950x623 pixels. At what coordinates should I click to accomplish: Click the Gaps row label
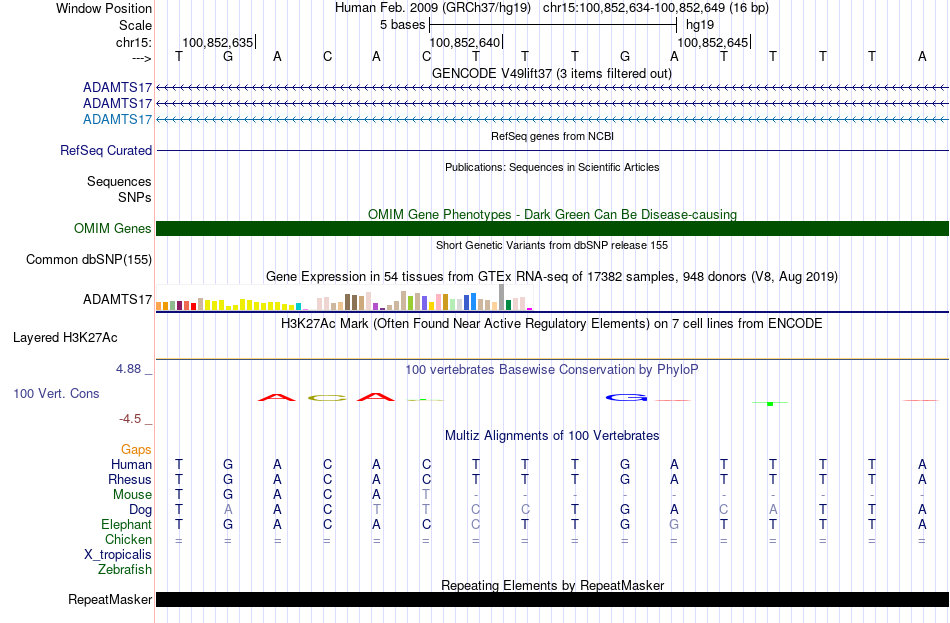(136, 449)
